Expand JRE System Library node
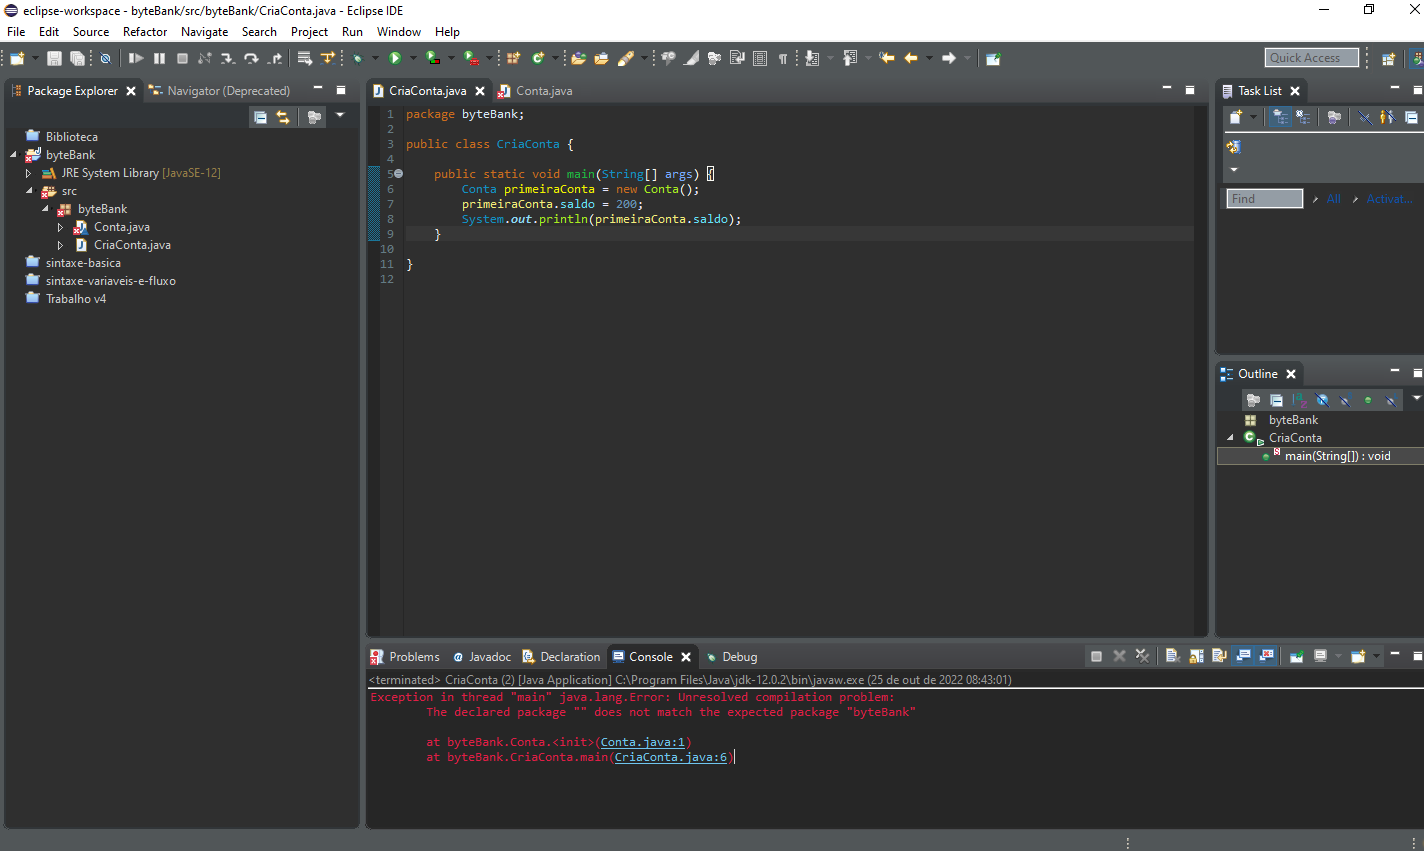This screenshot has height=851, width=1424. click(x=29, y=173)
